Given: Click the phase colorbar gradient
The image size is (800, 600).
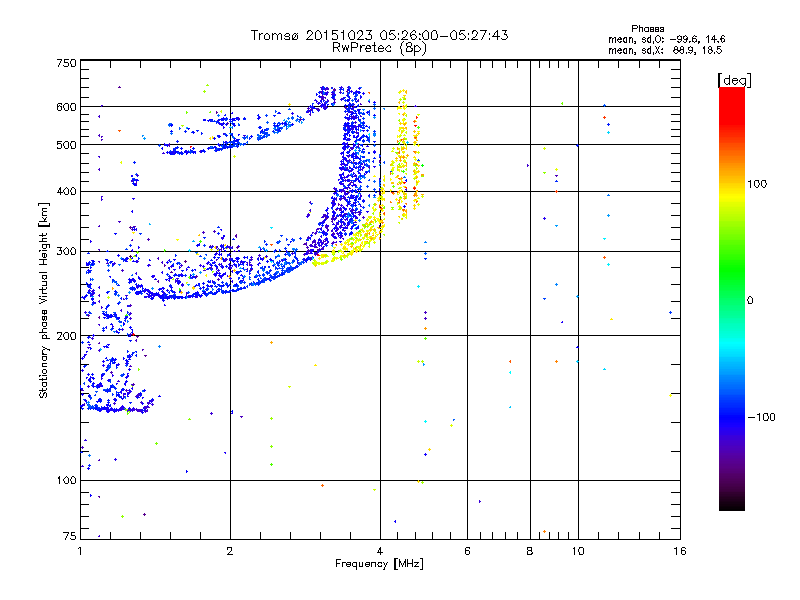Looking at the screenshot, I should coord(732,298).
